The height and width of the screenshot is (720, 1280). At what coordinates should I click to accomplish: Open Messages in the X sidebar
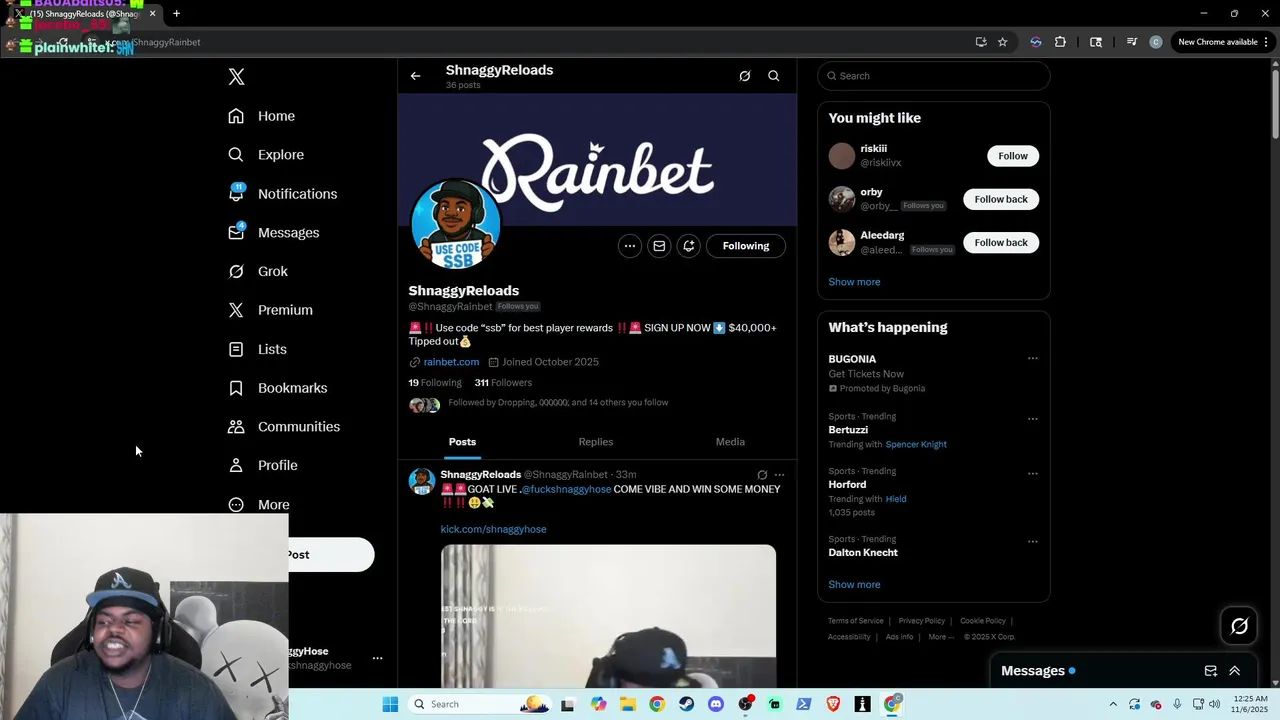tap(274, 233)
